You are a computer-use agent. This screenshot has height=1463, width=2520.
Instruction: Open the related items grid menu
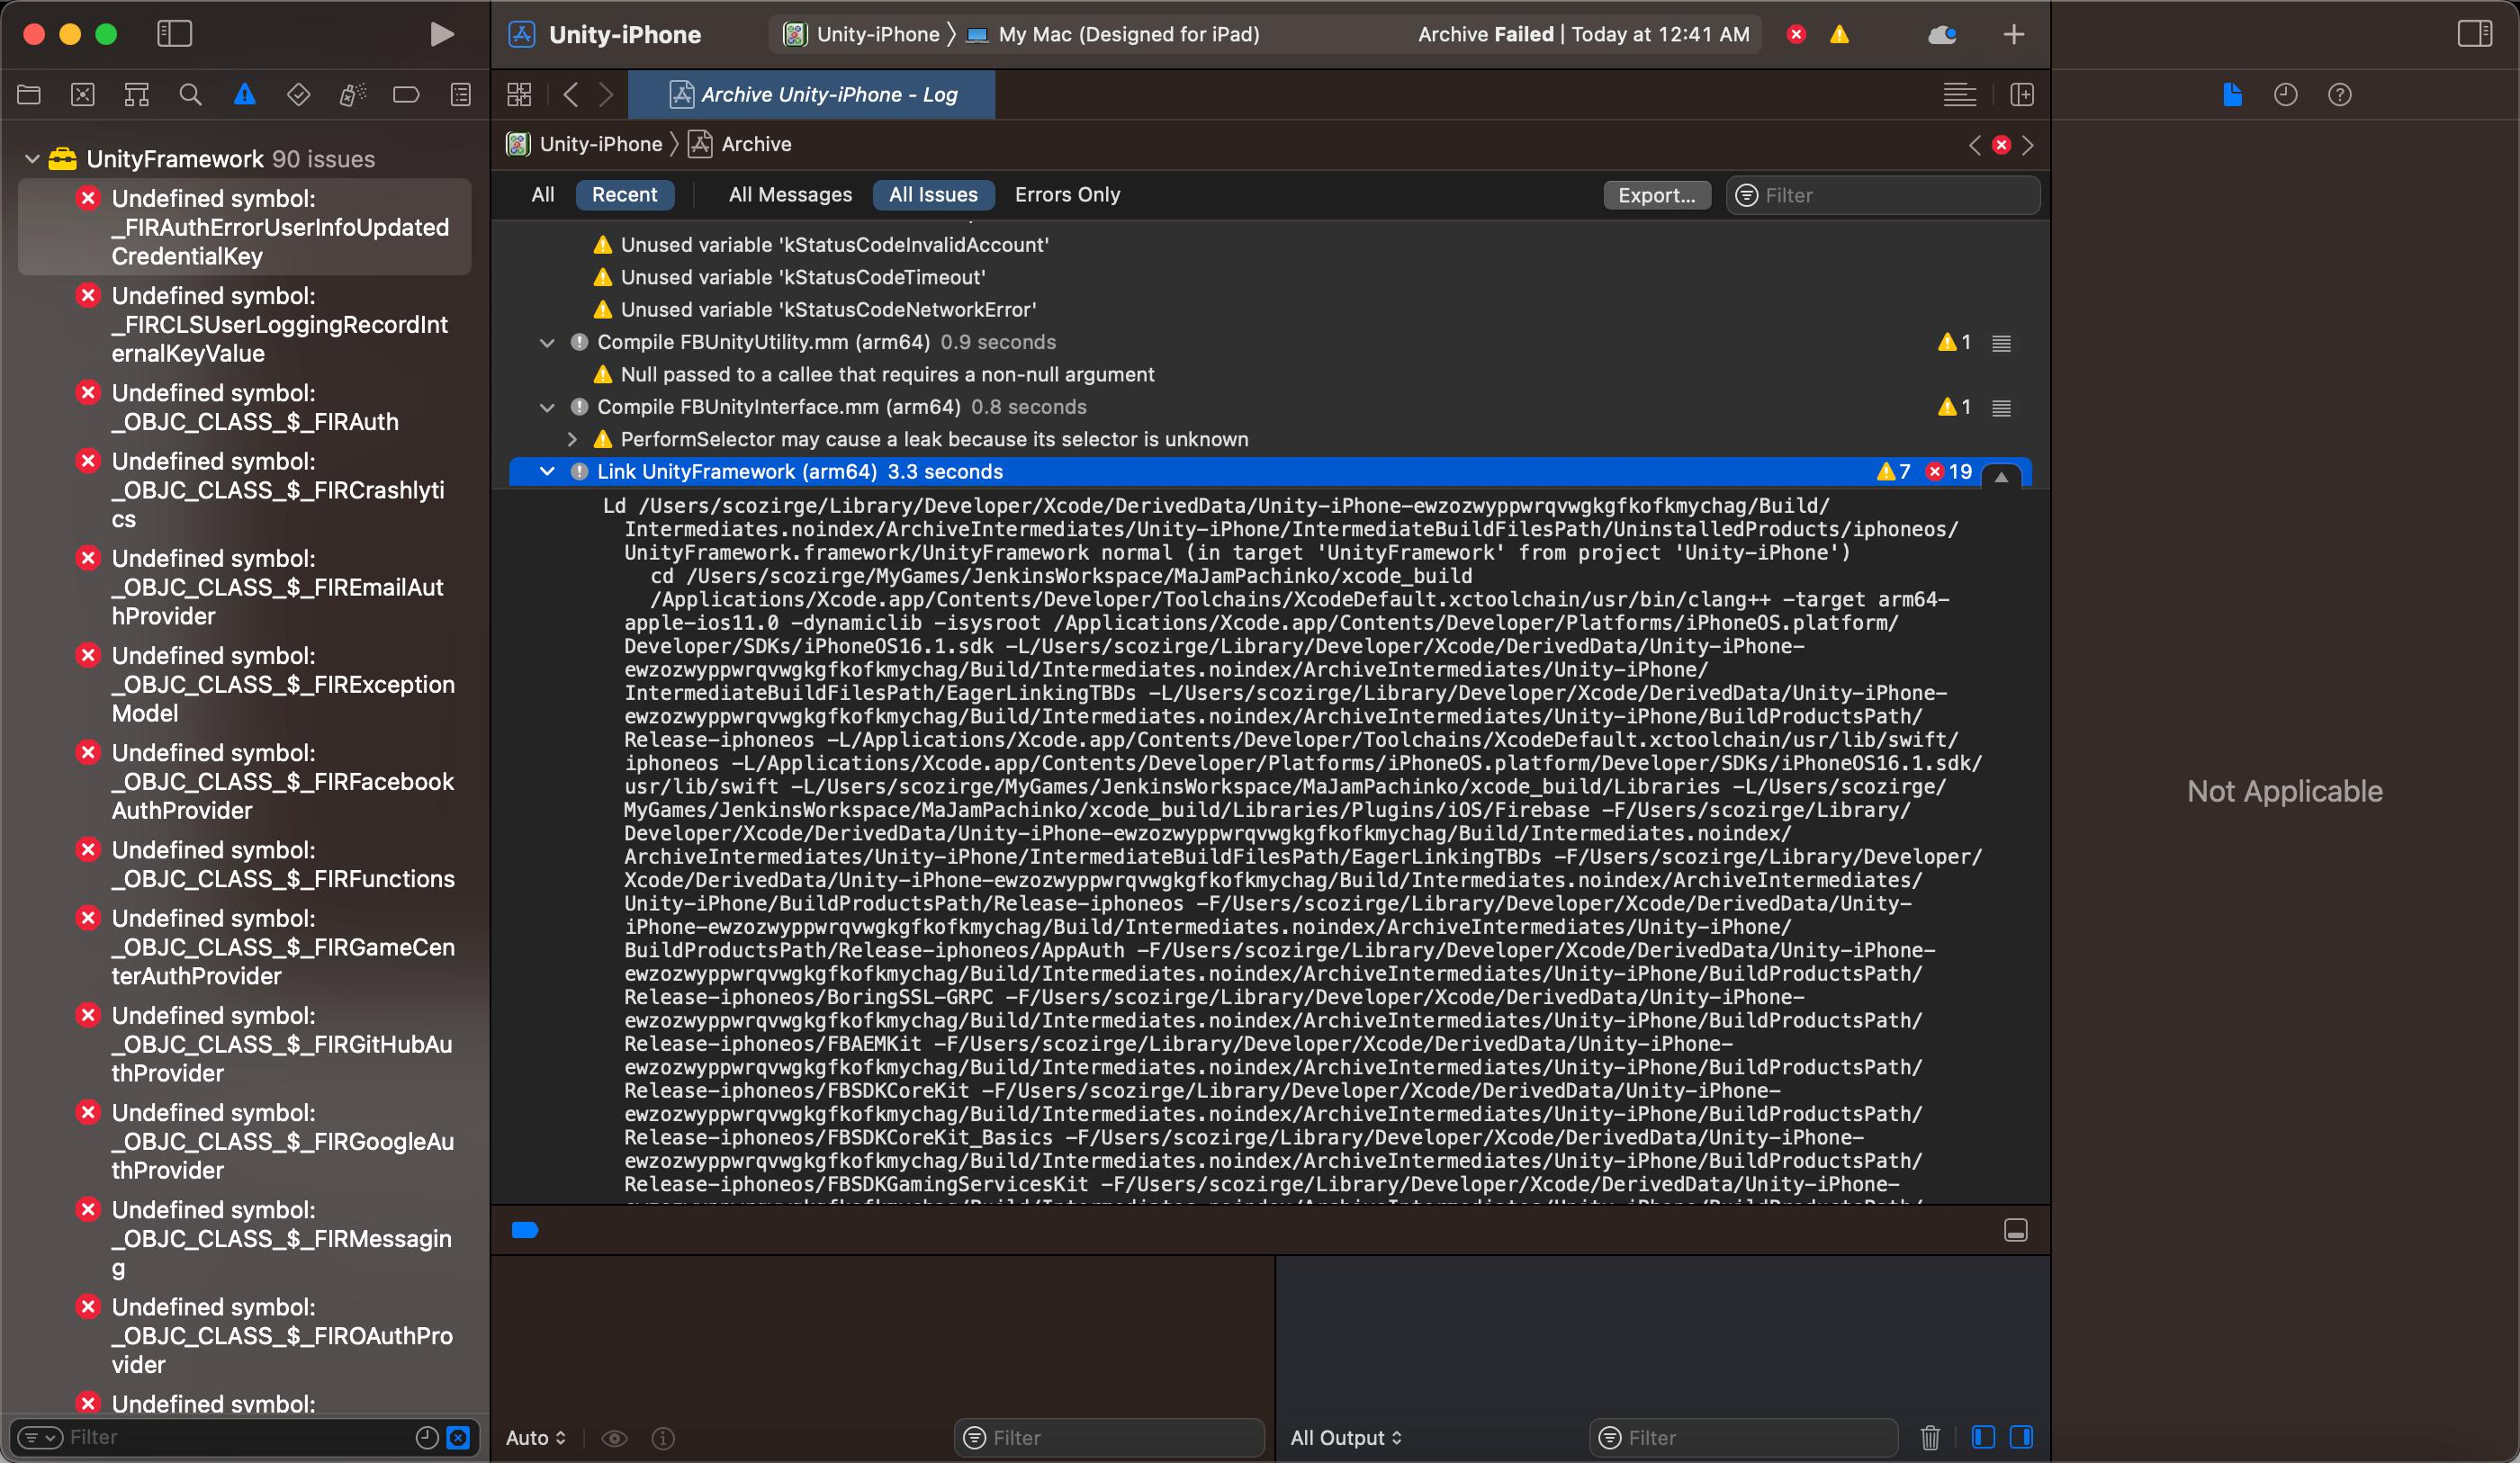pyautogui.click(x=519, y=95)
